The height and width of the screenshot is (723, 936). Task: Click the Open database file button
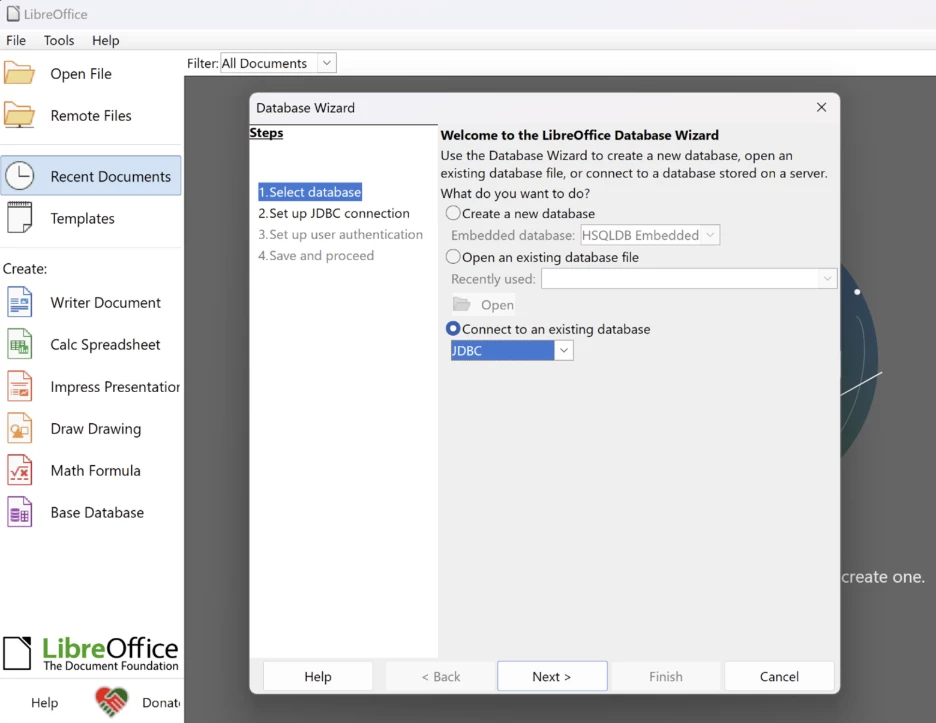(x=484, y=304)
